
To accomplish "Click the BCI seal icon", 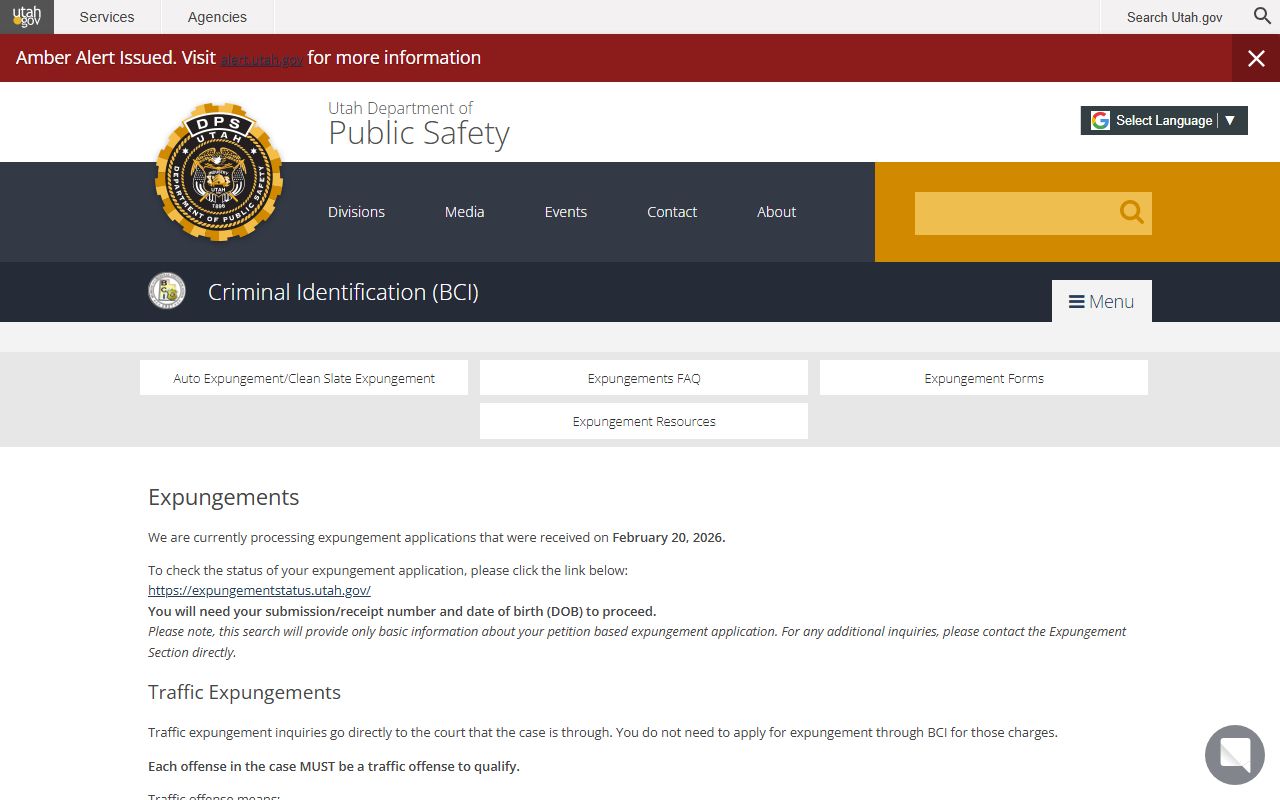I will click(167, 291).
